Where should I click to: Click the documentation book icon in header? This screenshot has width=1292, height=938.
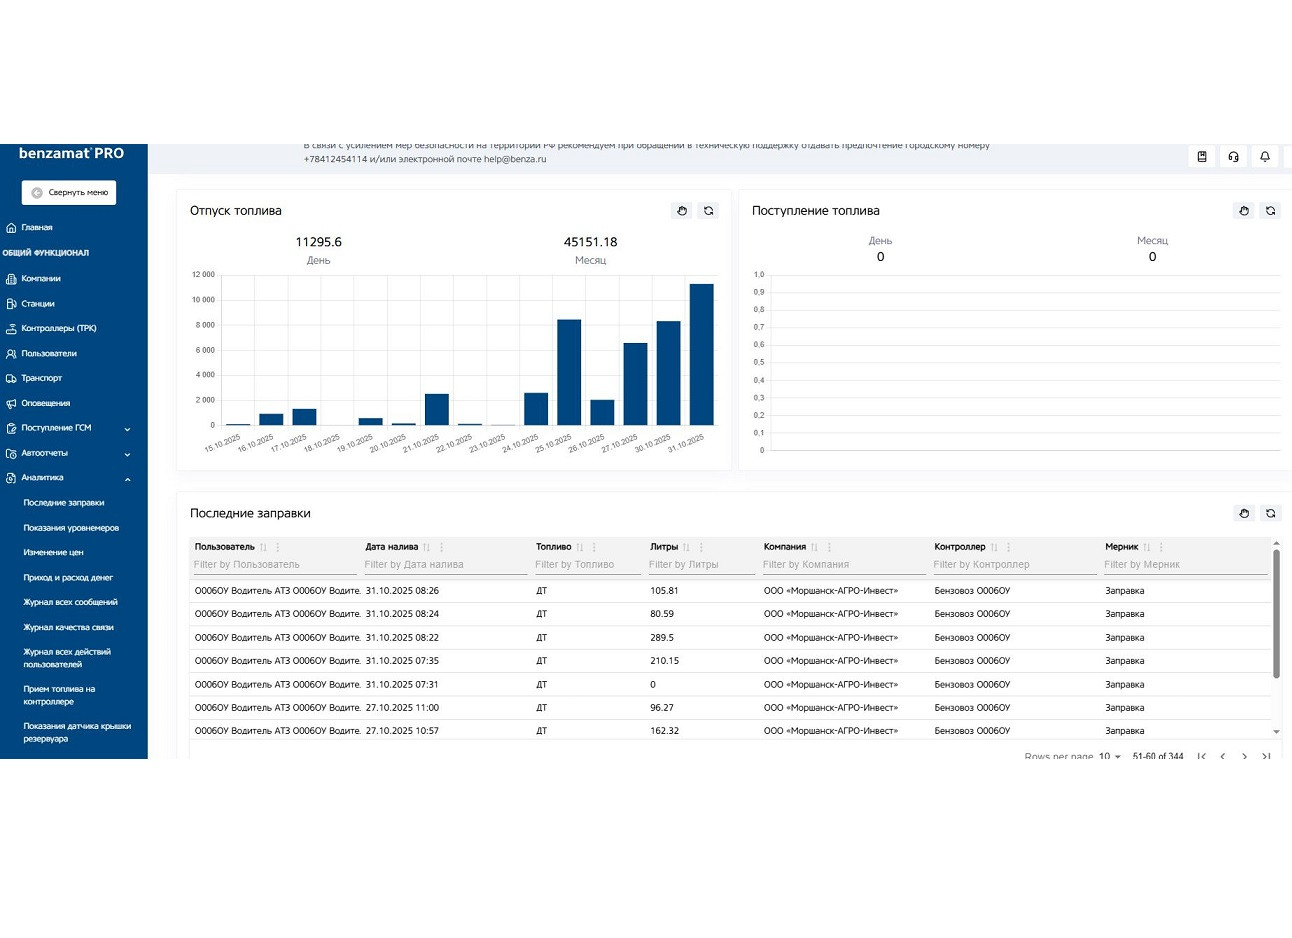1202,157
